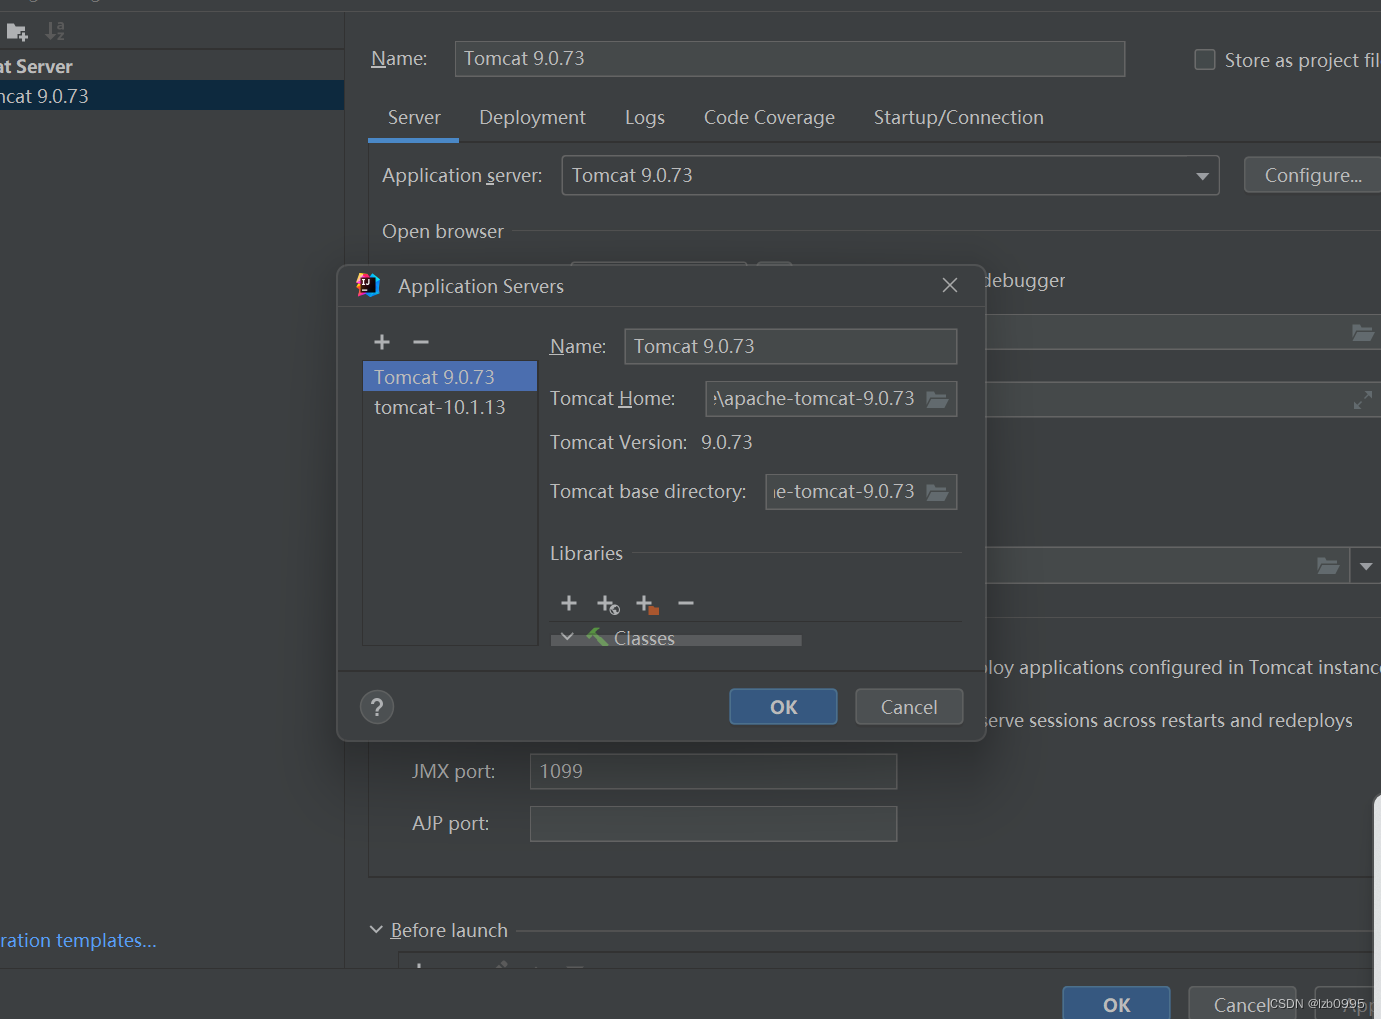Remove selected application server with minus icon
The width and height of the screenshot is (1381, 1019).
(x=421, y=342)
